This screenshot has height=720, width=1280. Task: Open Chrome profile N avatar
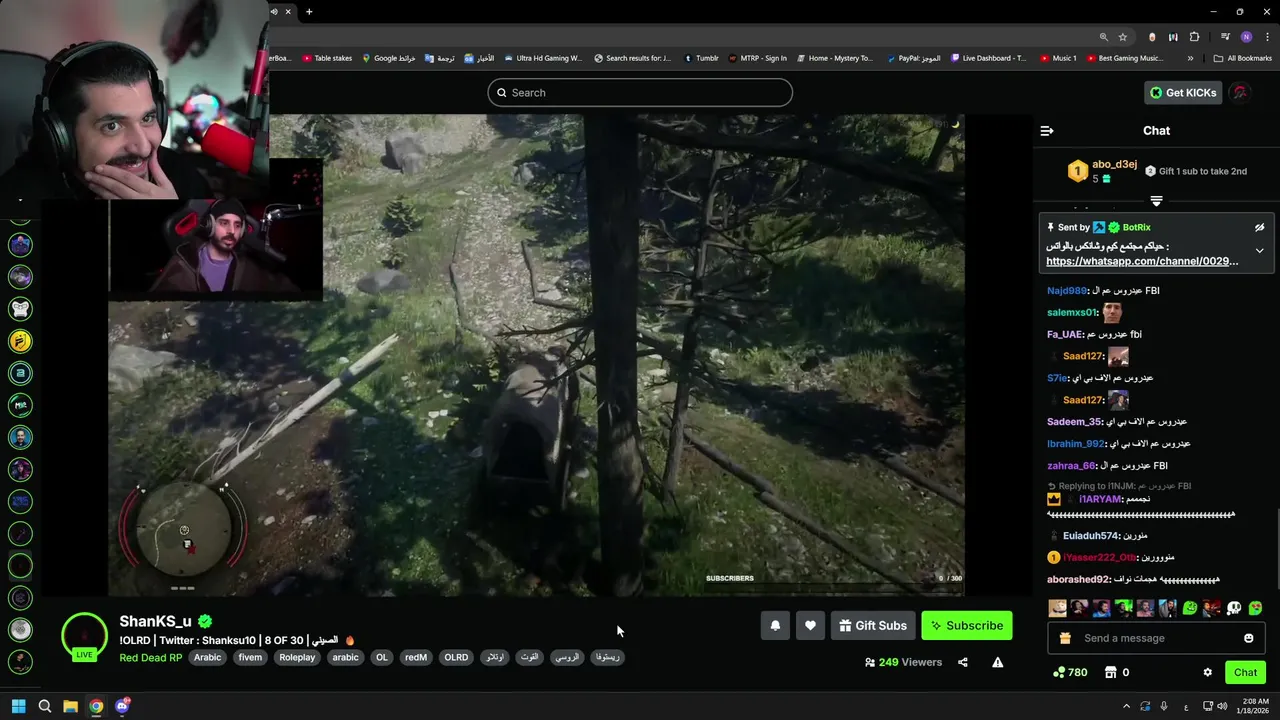click(1246, 37)
